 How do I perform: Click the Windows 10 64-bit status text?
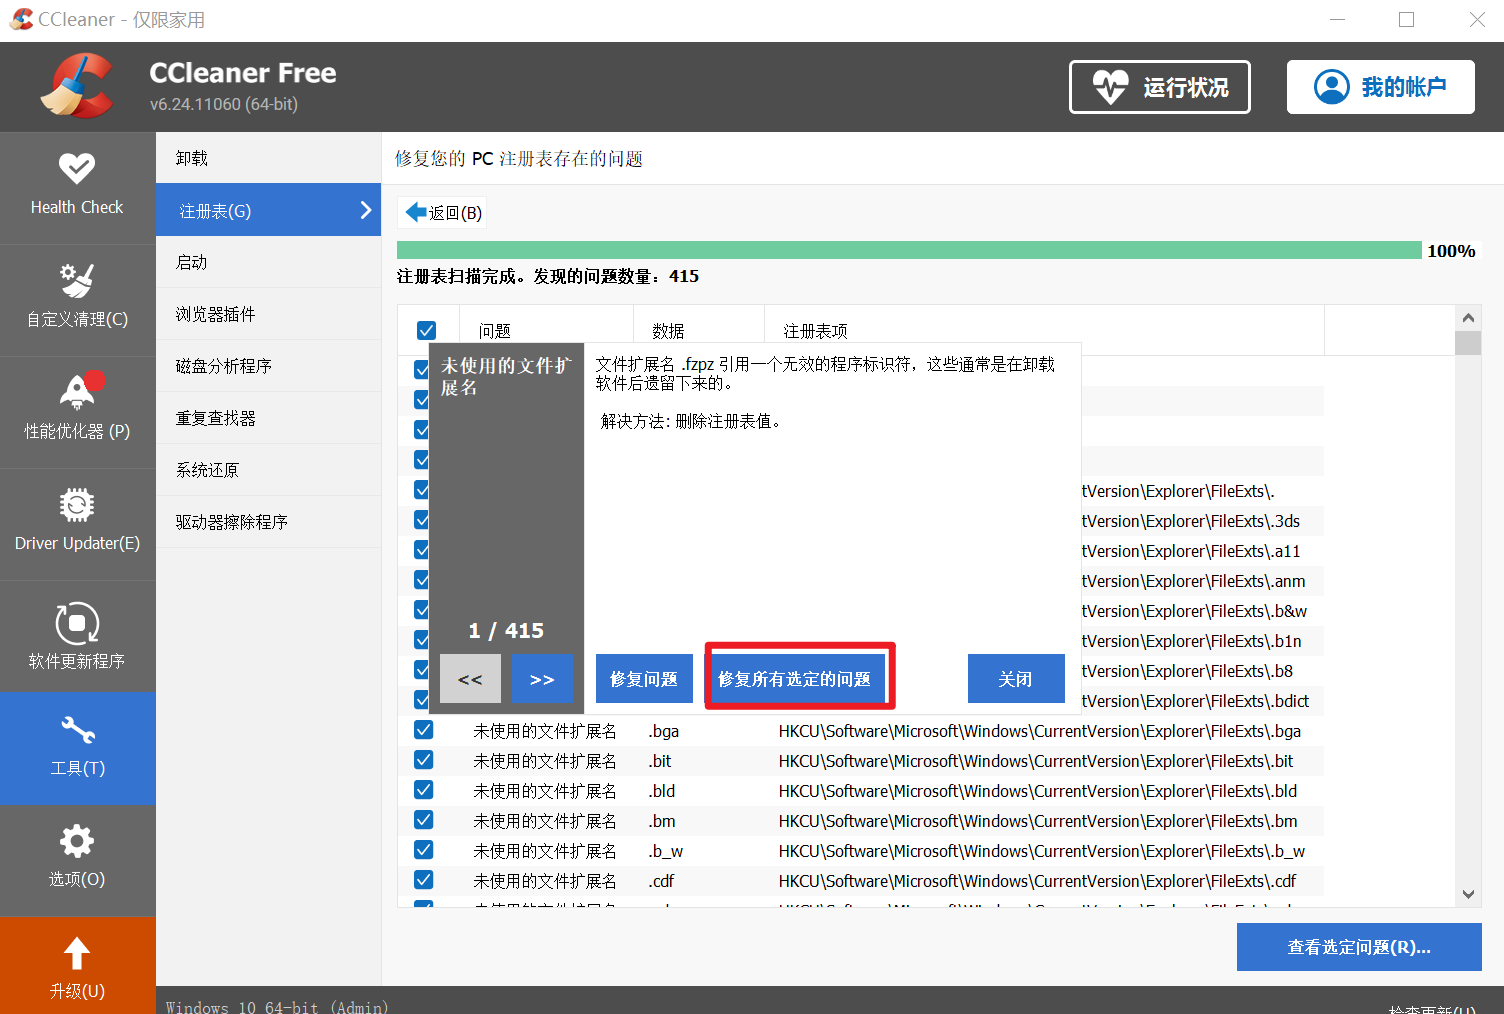pos(277,1007)
